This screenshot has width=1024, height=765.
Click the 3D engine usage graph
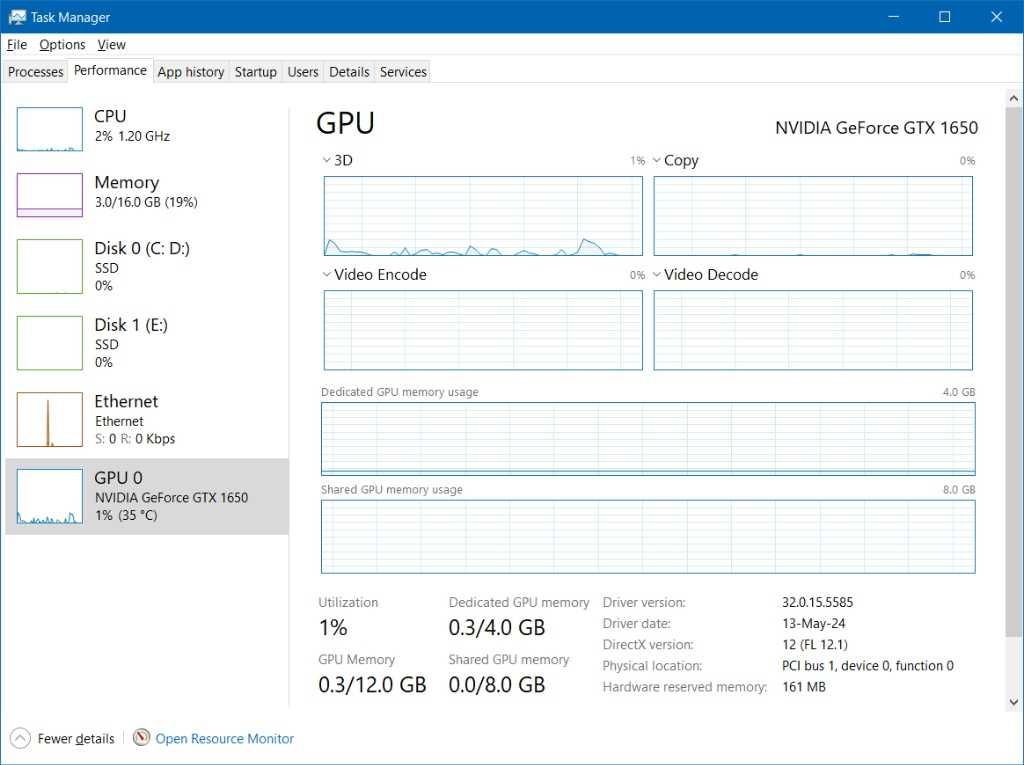click(483, 216)
